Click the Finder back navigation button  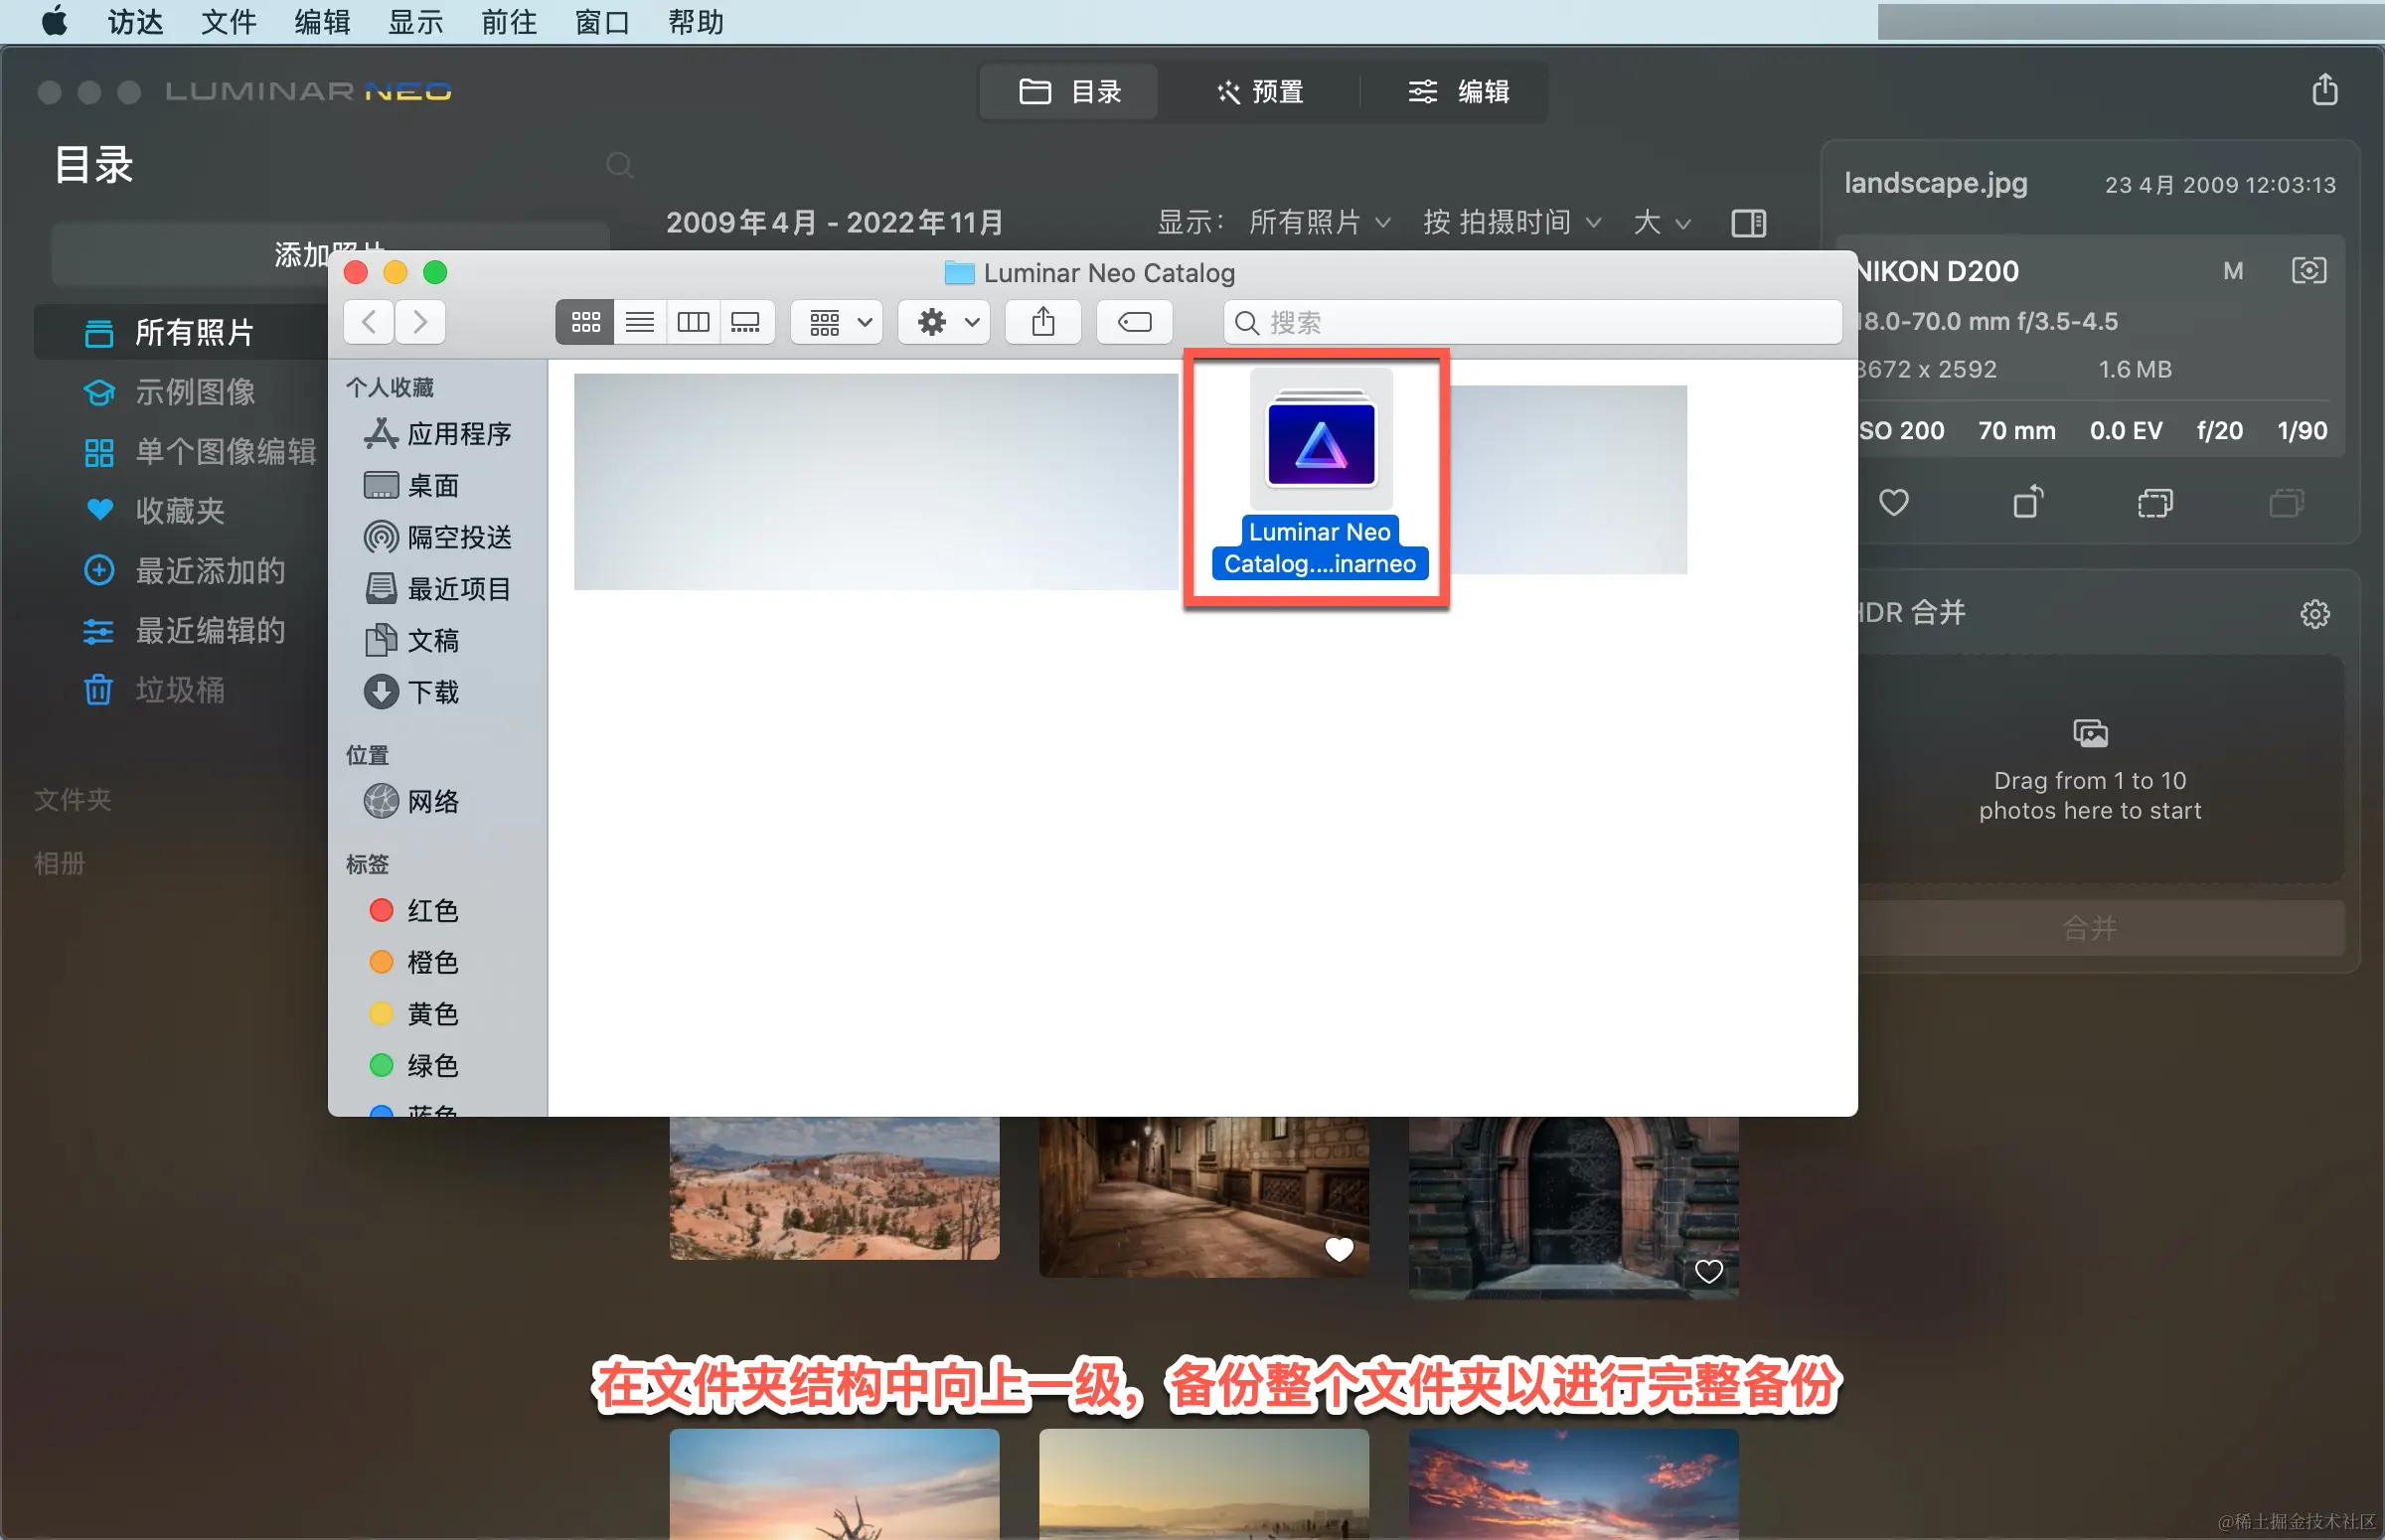[369, 322]
